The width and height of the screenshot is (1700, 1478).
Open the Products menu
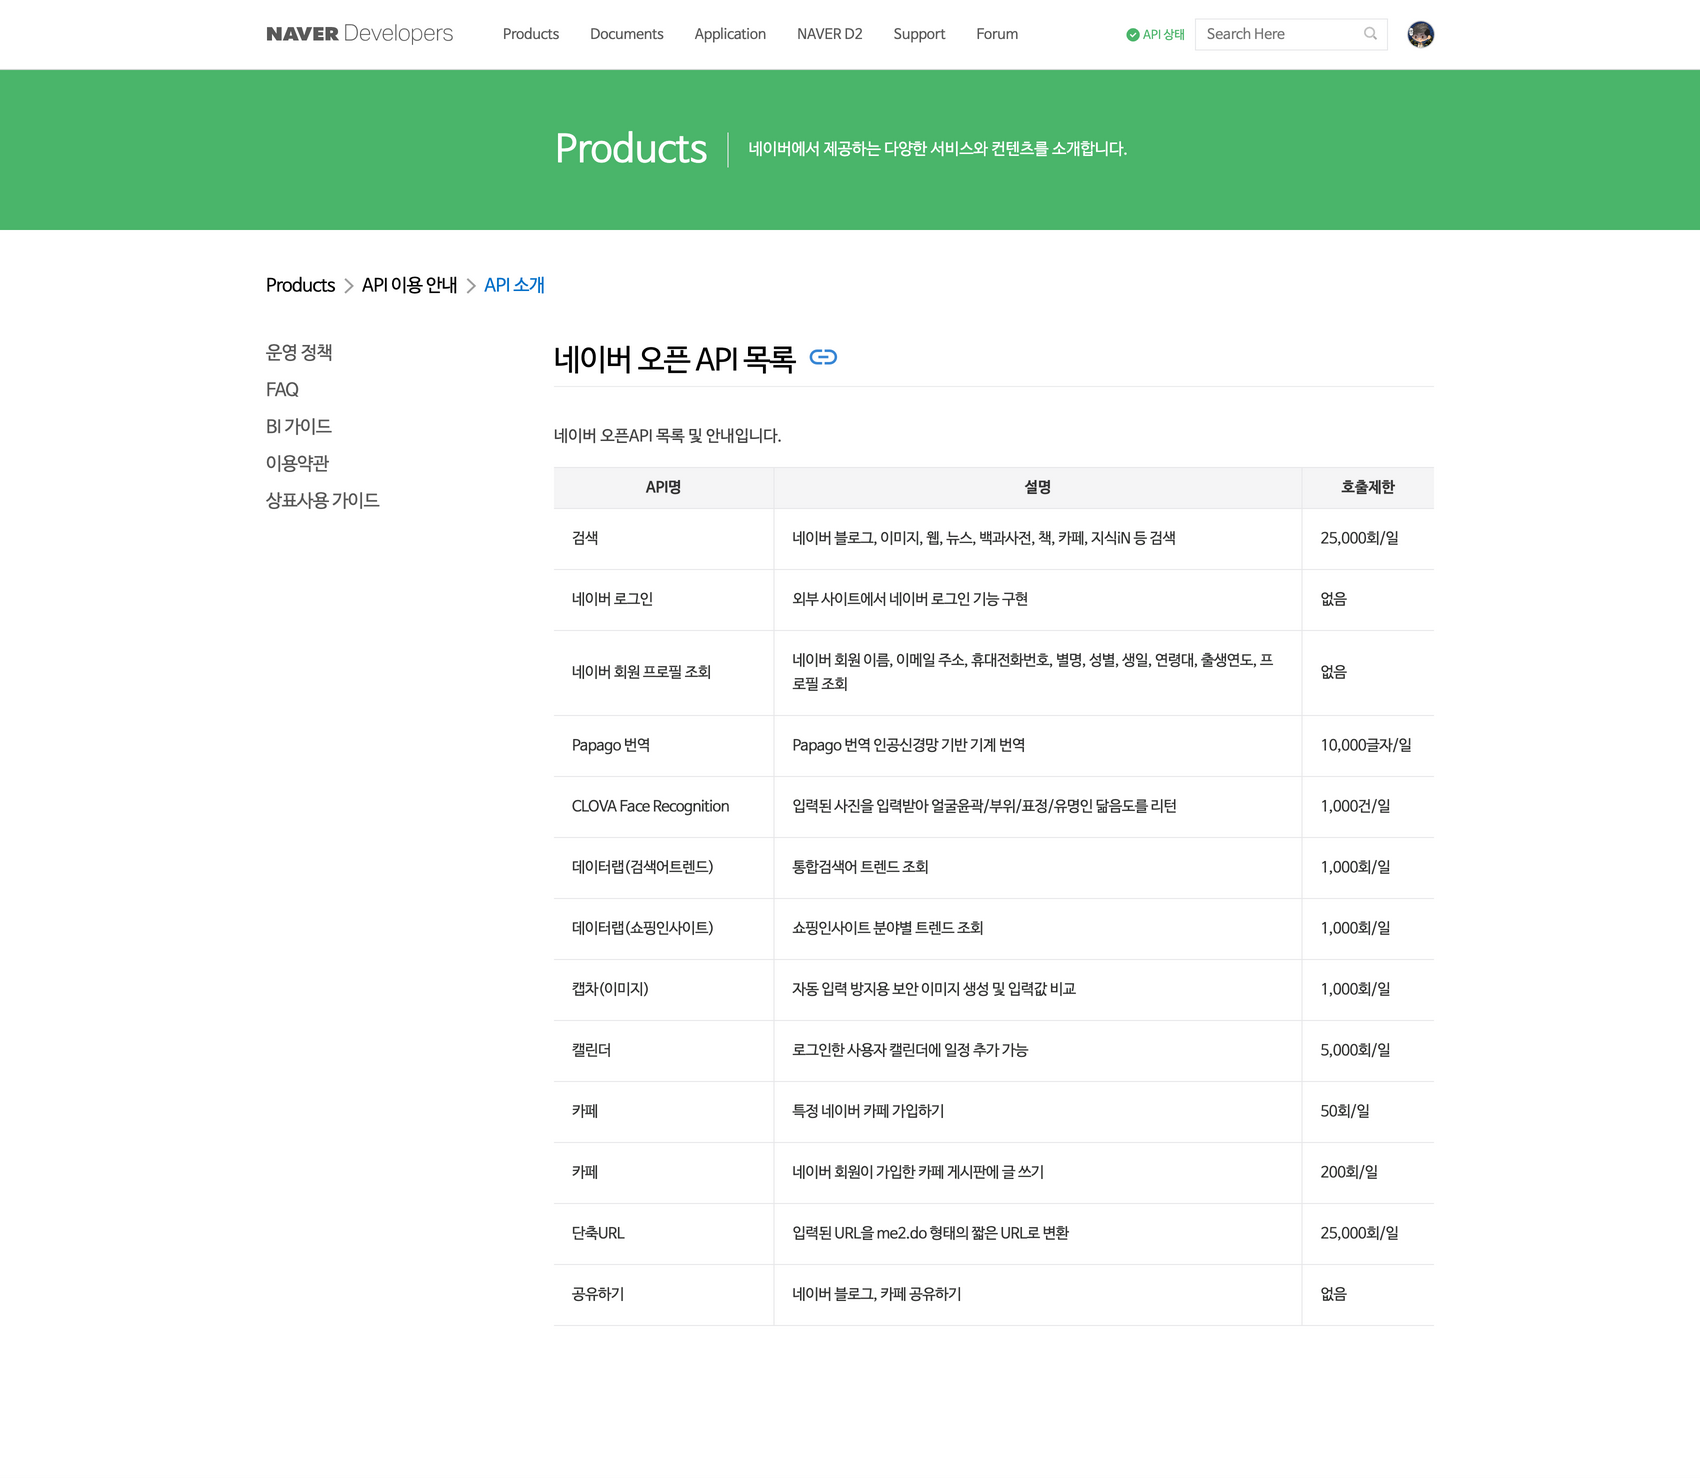click(531, 34)
